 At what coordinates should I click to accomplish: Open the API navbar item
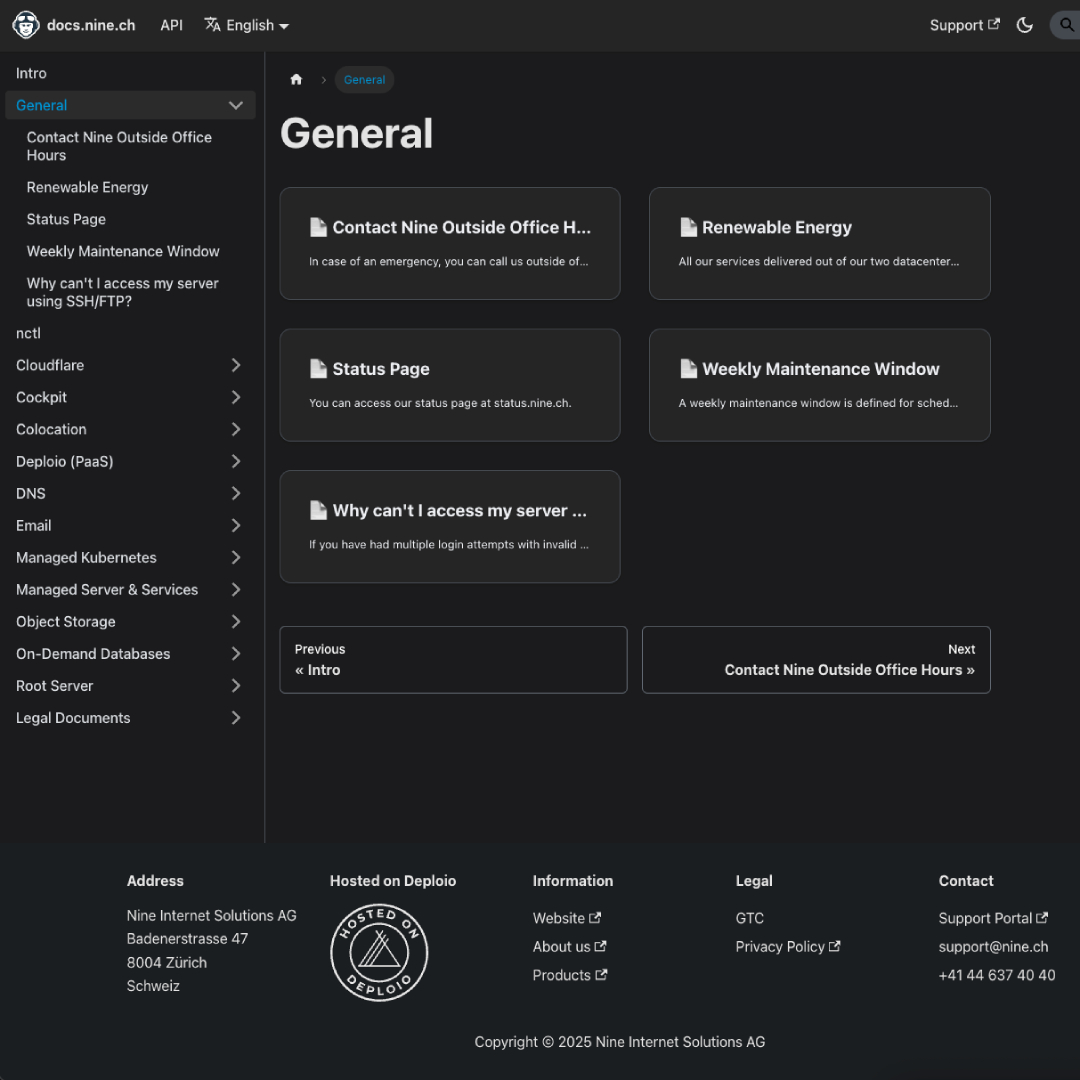[x=172, y=25]
